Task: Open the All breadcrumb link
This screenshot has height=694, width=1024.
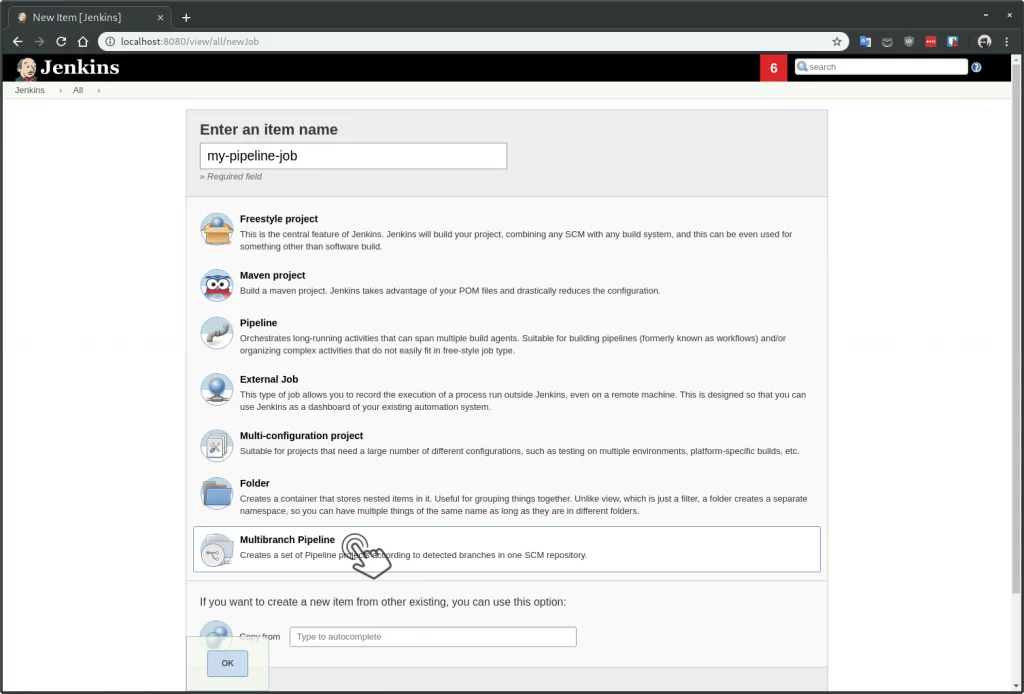Action: tap(78, 90)
